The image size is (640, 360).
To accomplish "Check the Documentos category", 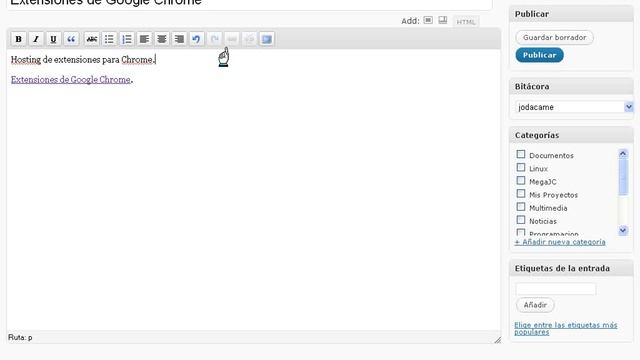I will [x=521, y=154].
